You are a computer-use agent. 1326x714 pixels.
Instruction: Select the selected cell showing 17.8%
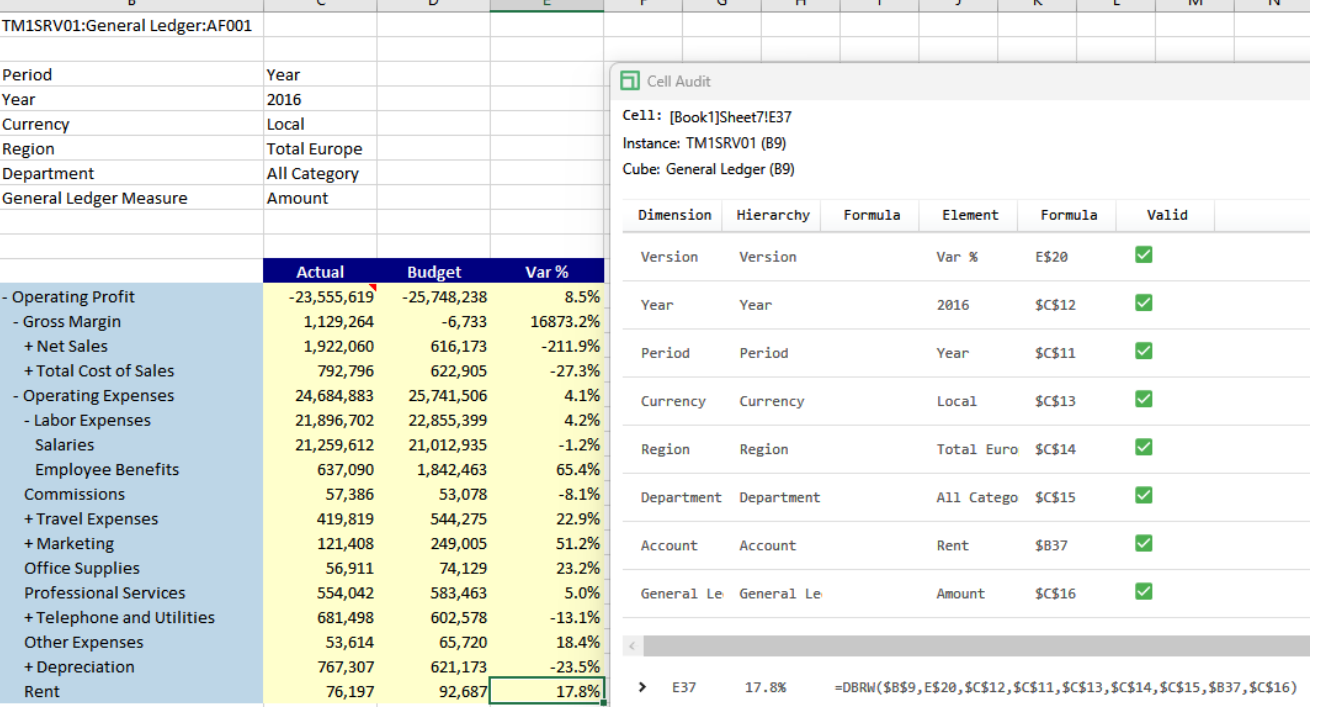coord(547,692)
